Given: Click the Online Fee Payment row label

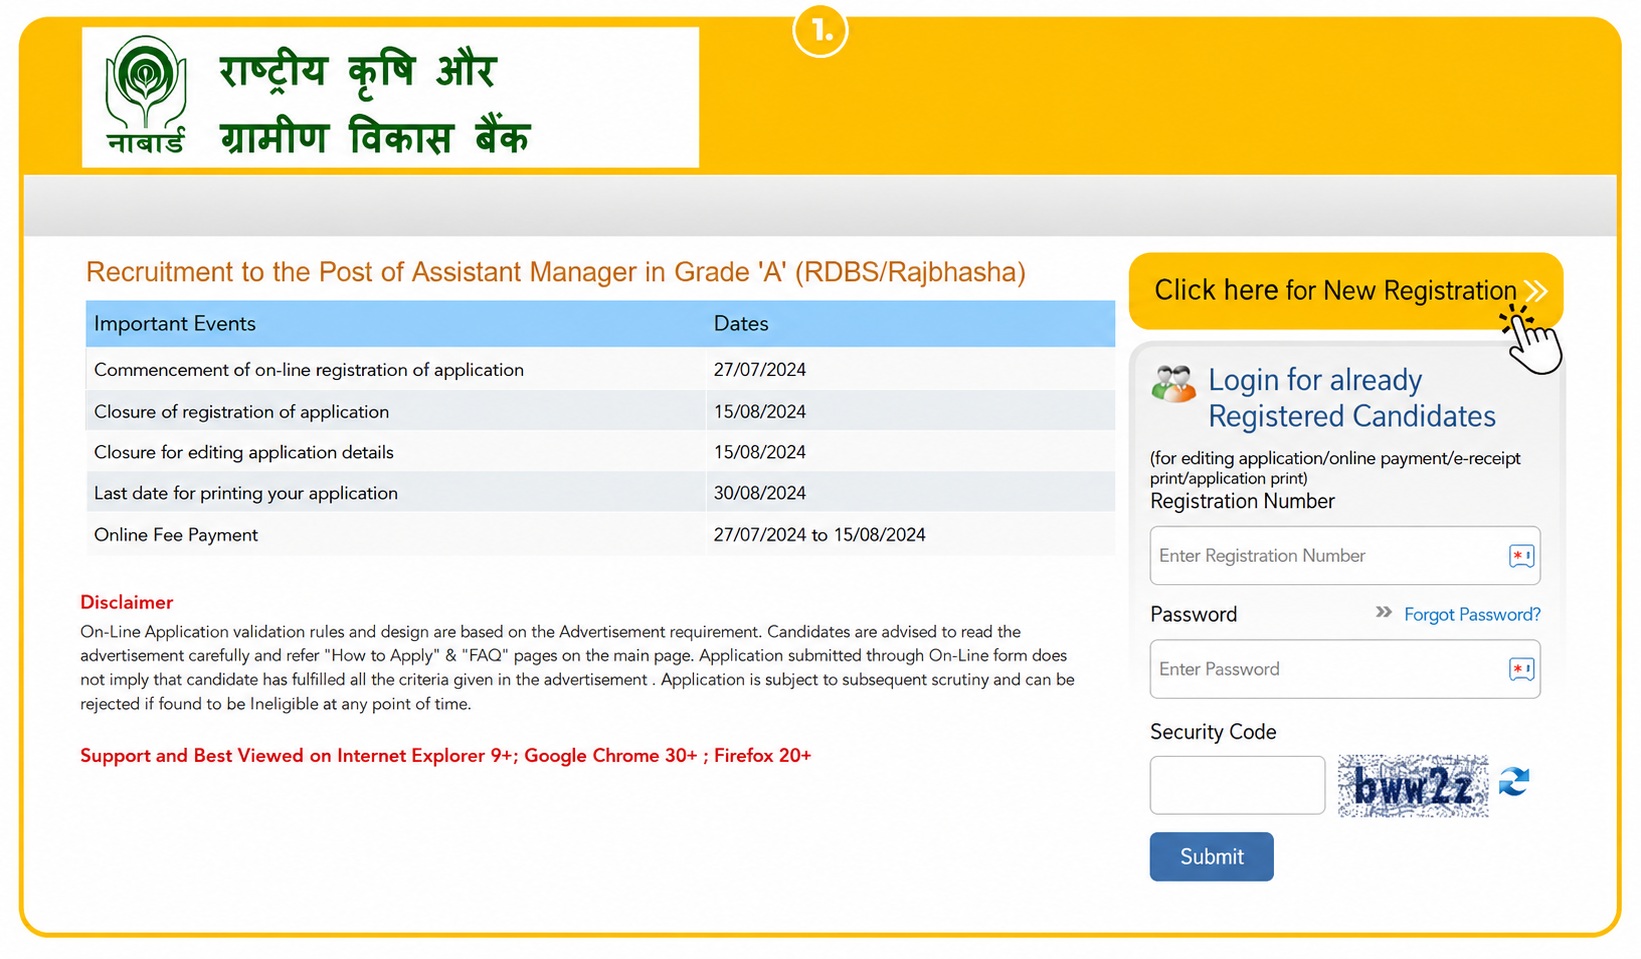Looking at the screenshot, I should 176,535.
